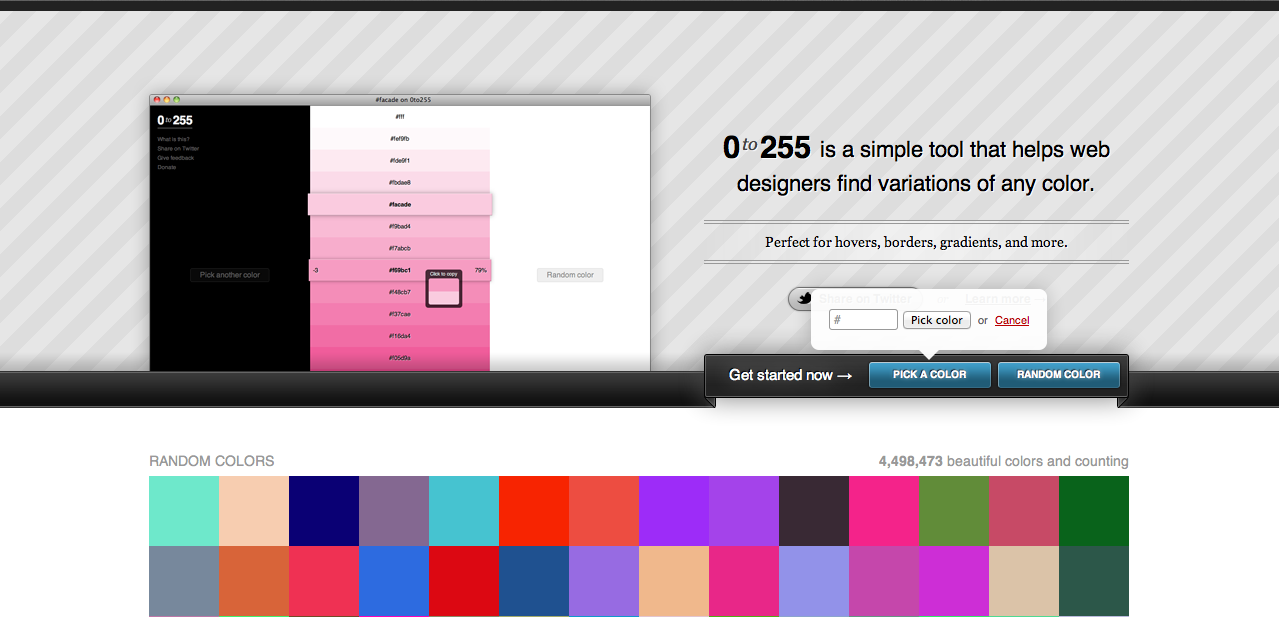The width and height of the screenshot is (1279, 617).
Task: Pick the hot pink swatch in top row
Action: click(x=884, y=510)
